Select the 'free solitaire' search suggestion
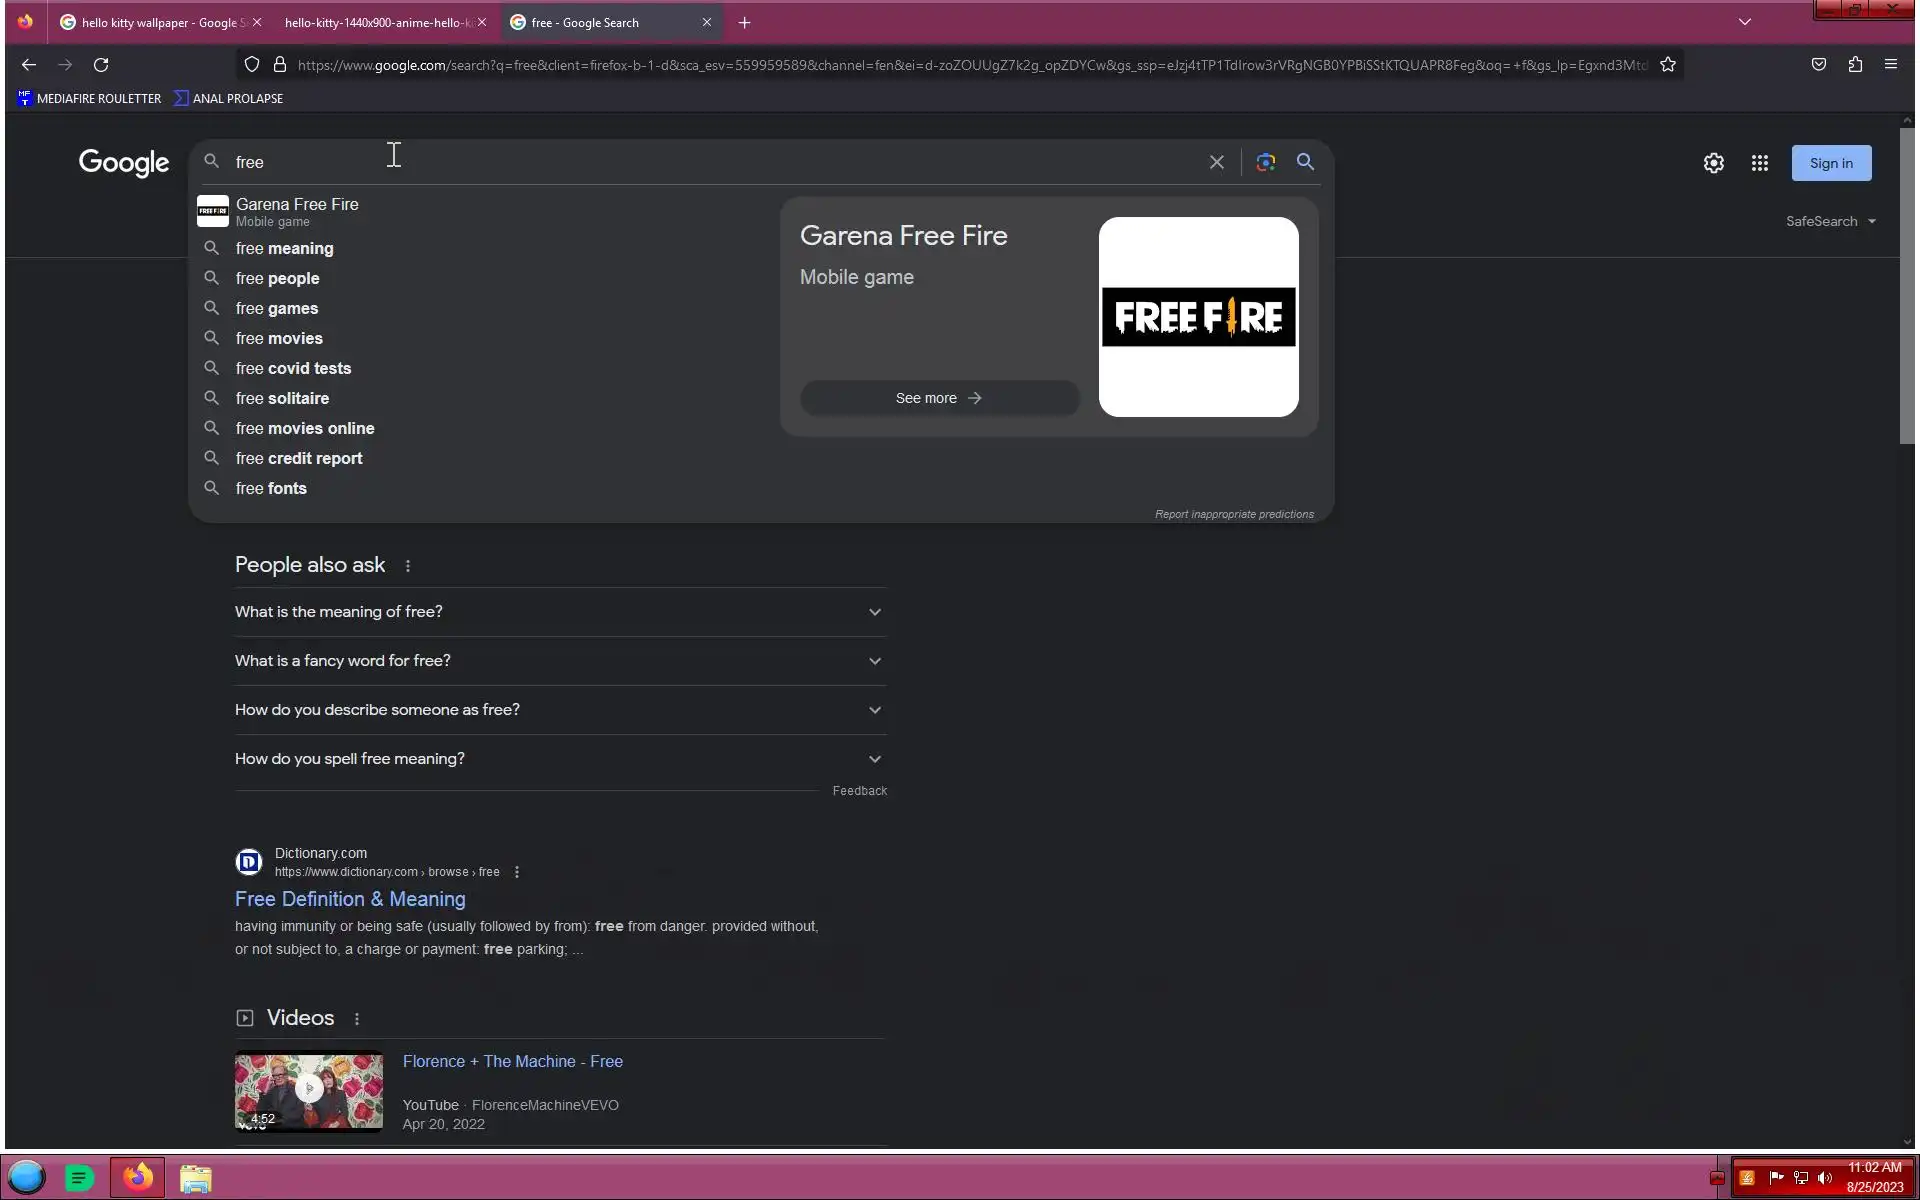The width and height of the screenshot is (1920, 1200). pos(282,398)
